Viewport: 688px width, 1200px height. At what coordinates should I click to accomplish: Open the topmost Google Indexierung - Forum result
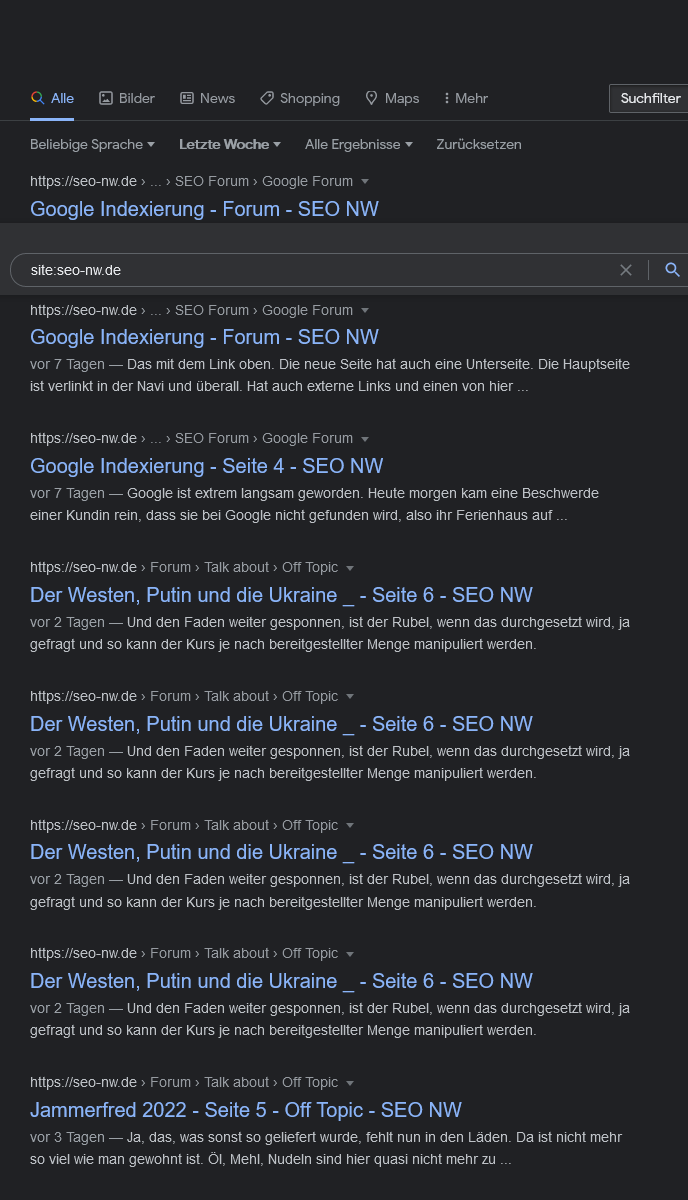coord(204,209)
